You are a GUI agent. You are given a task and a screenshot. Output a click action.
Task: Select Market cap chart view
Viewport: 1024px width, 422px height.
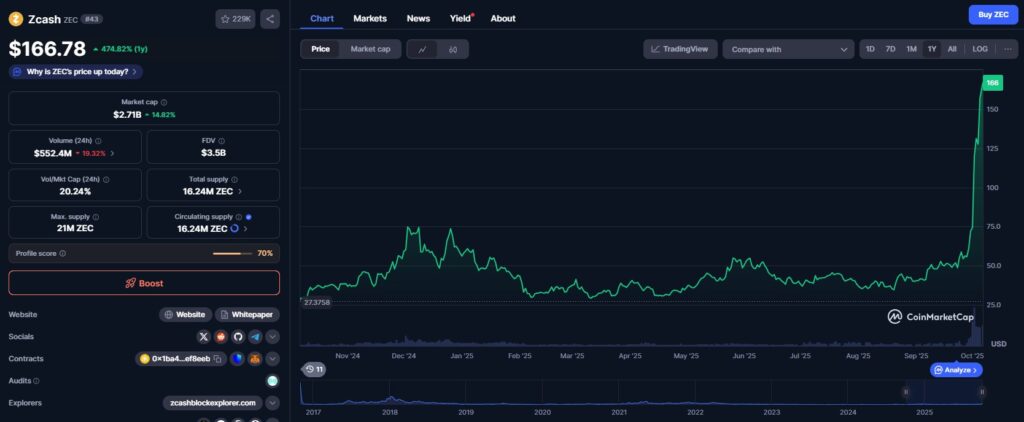tap(370, 49)
